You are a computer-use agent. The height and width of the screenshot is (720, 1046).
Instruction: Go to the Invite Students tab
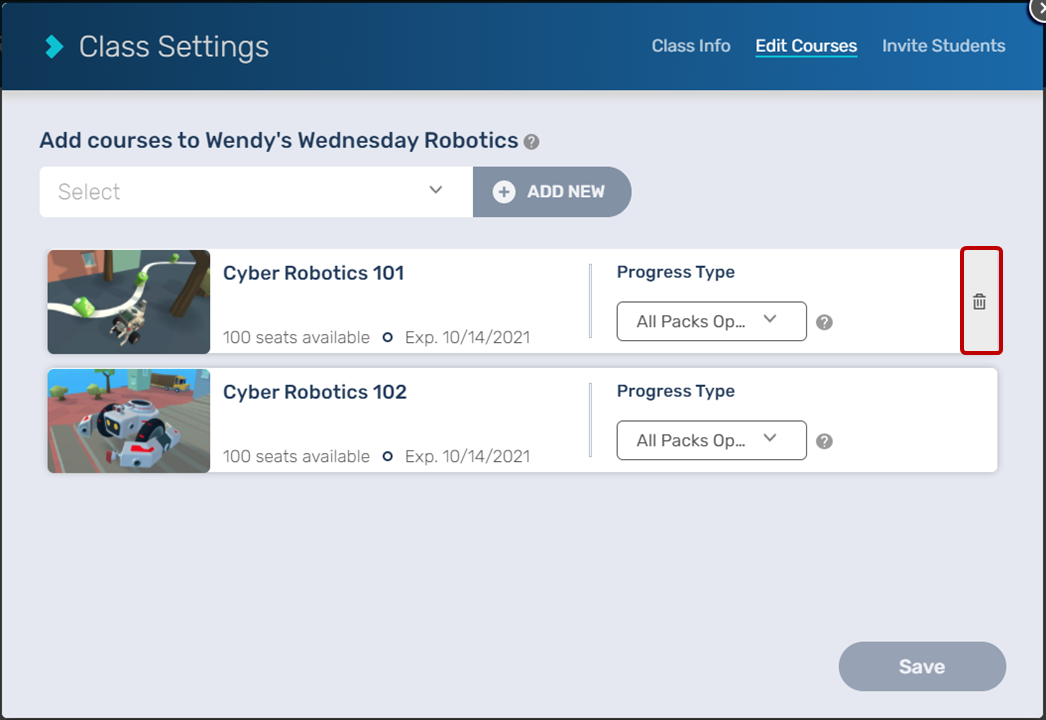click(x=943, y=46)
